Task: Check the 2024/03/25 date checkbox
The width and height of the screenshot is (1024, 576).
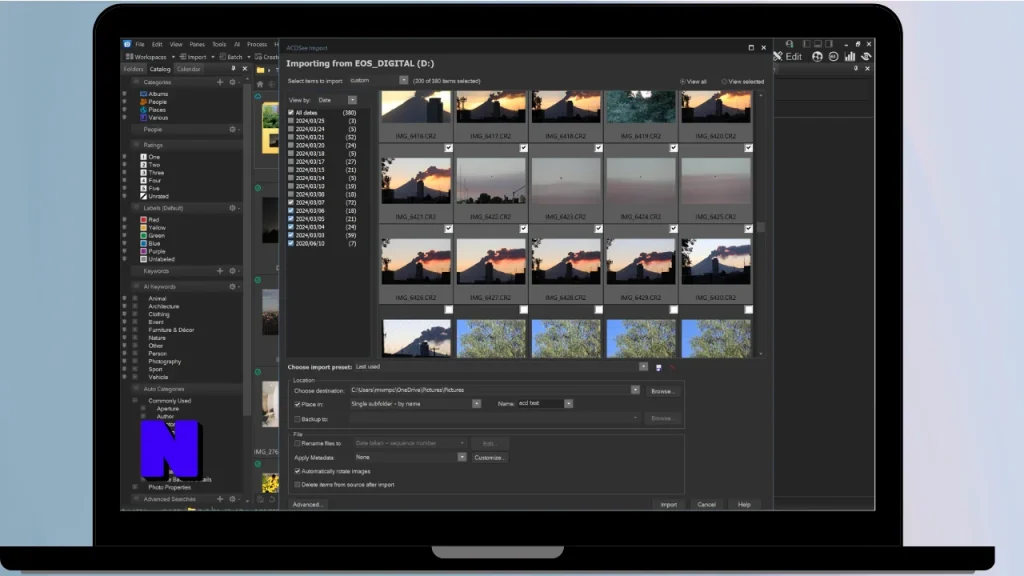Action: click(291, 121)
